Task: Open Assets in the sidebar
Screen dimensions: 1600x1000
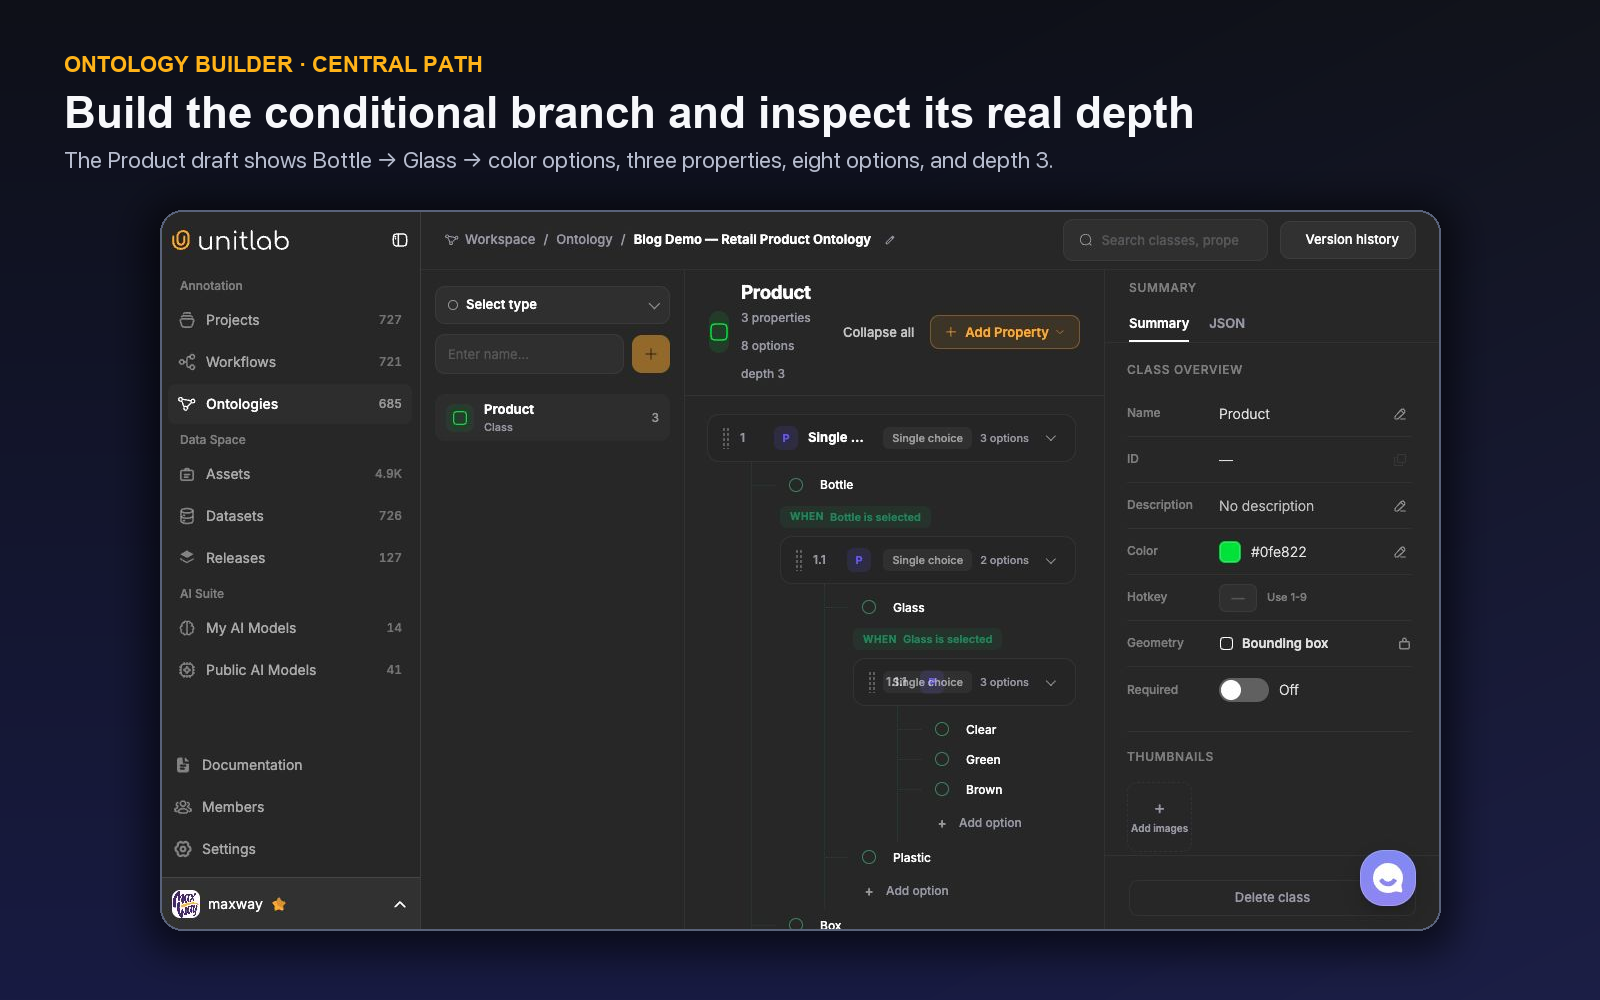Action: (x=290, y=474)
